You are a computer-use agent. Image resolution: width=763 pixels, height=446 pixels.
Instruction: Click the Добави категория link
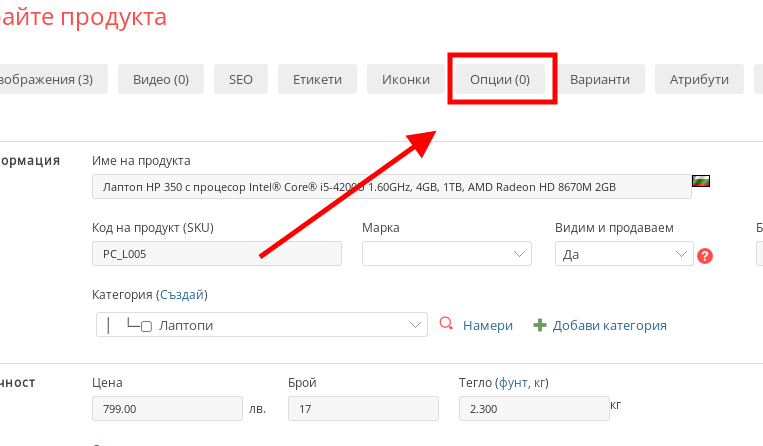pos(609,325)
